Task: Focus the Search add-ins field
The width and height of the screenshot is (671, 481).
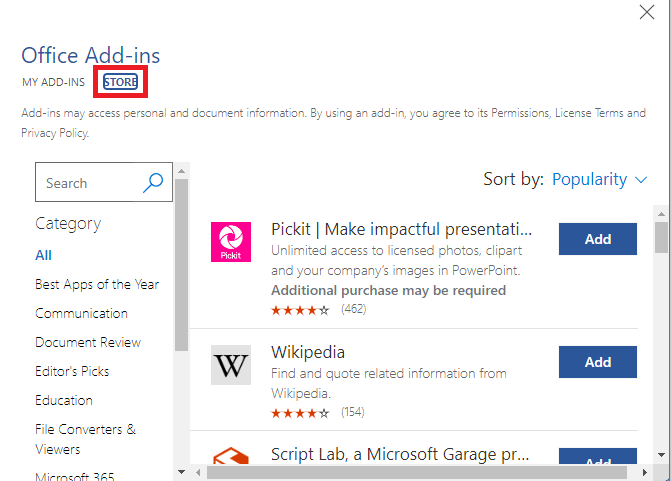Action: click(104, 182)
